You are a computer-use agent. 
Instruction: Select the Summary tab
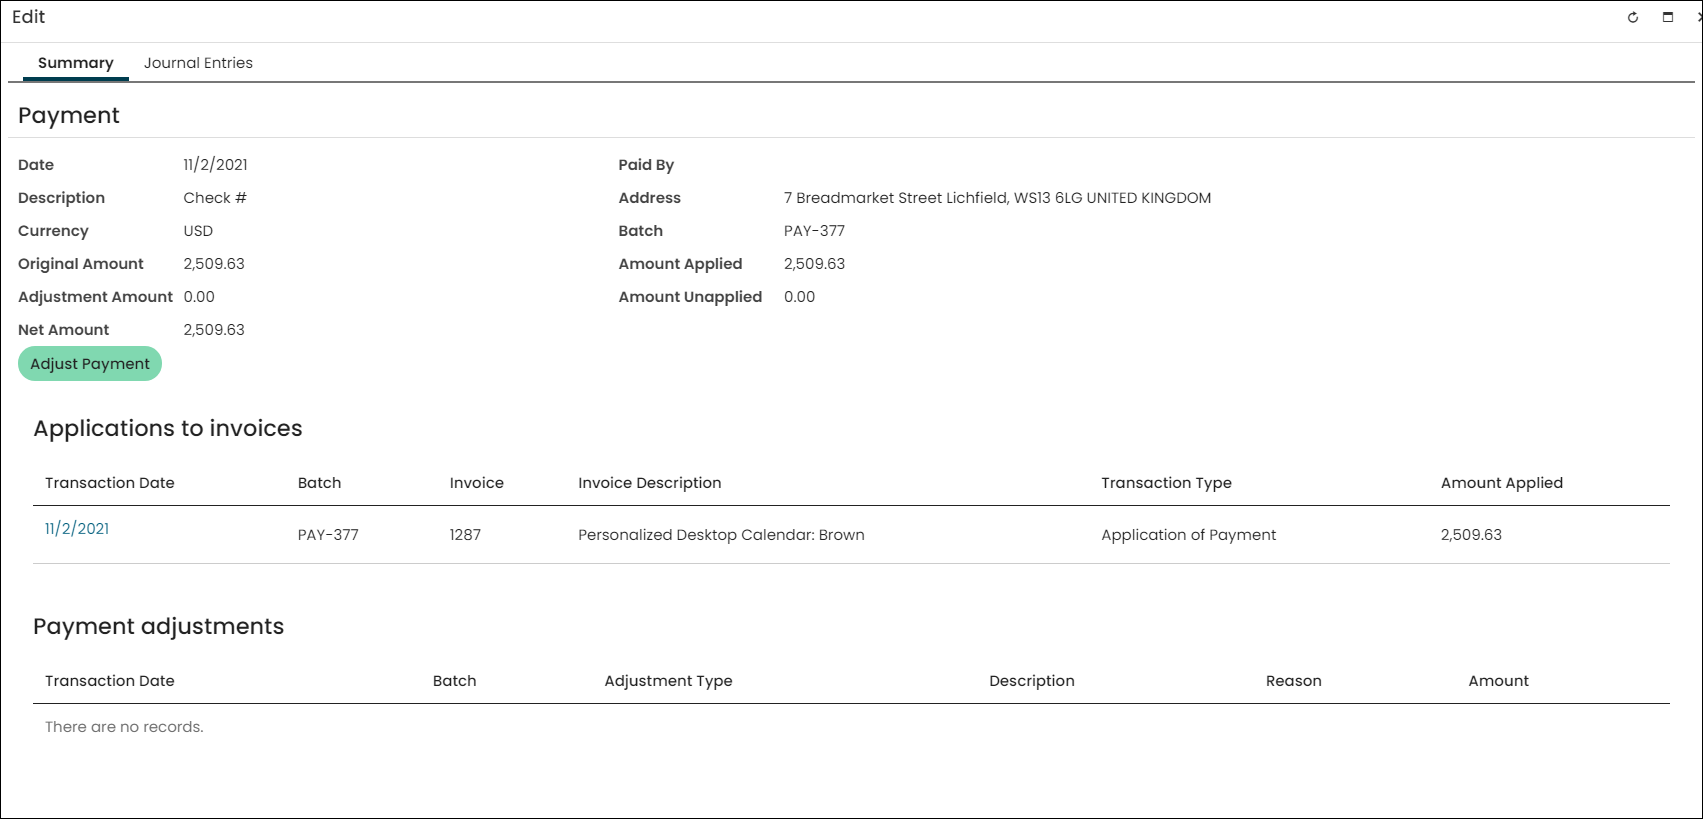click(76, 63)
